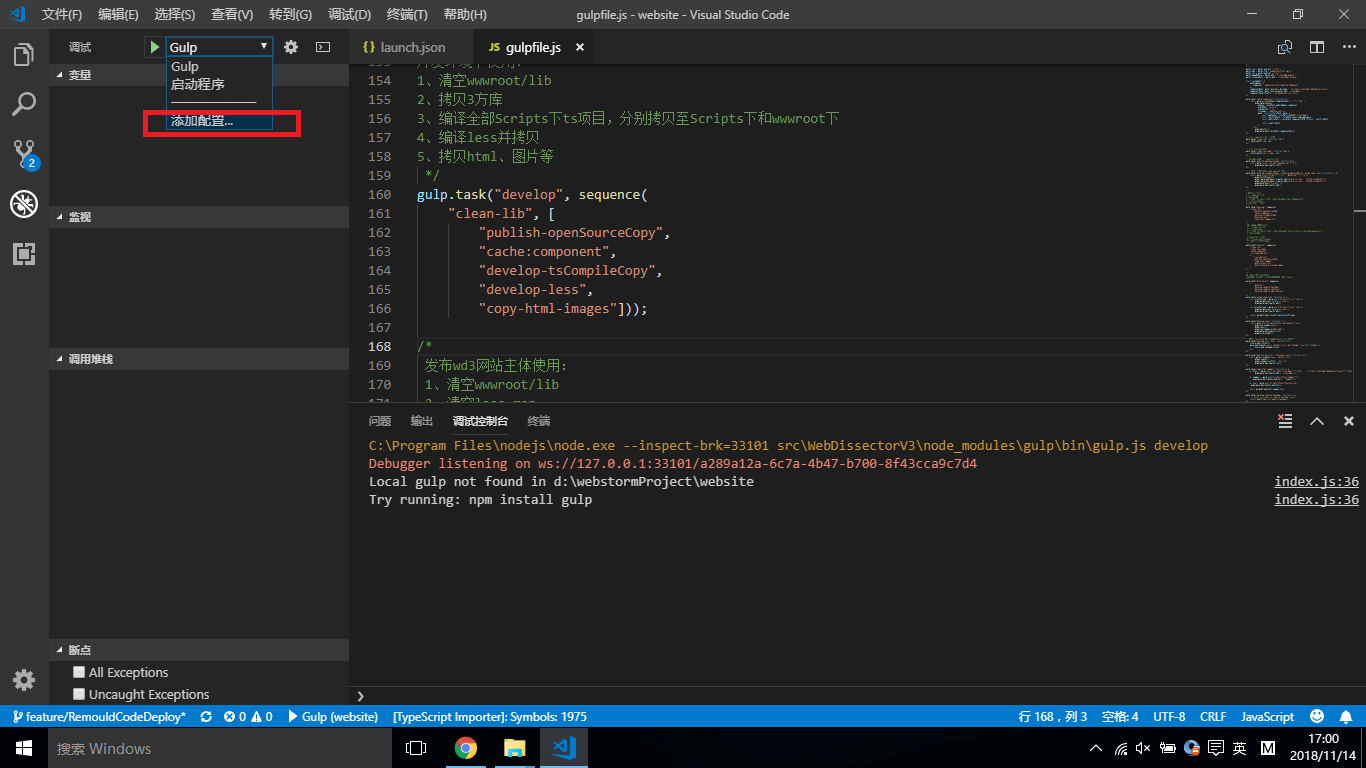Enable Uncaught Exceptions breakpoints

tap(78, 693)
